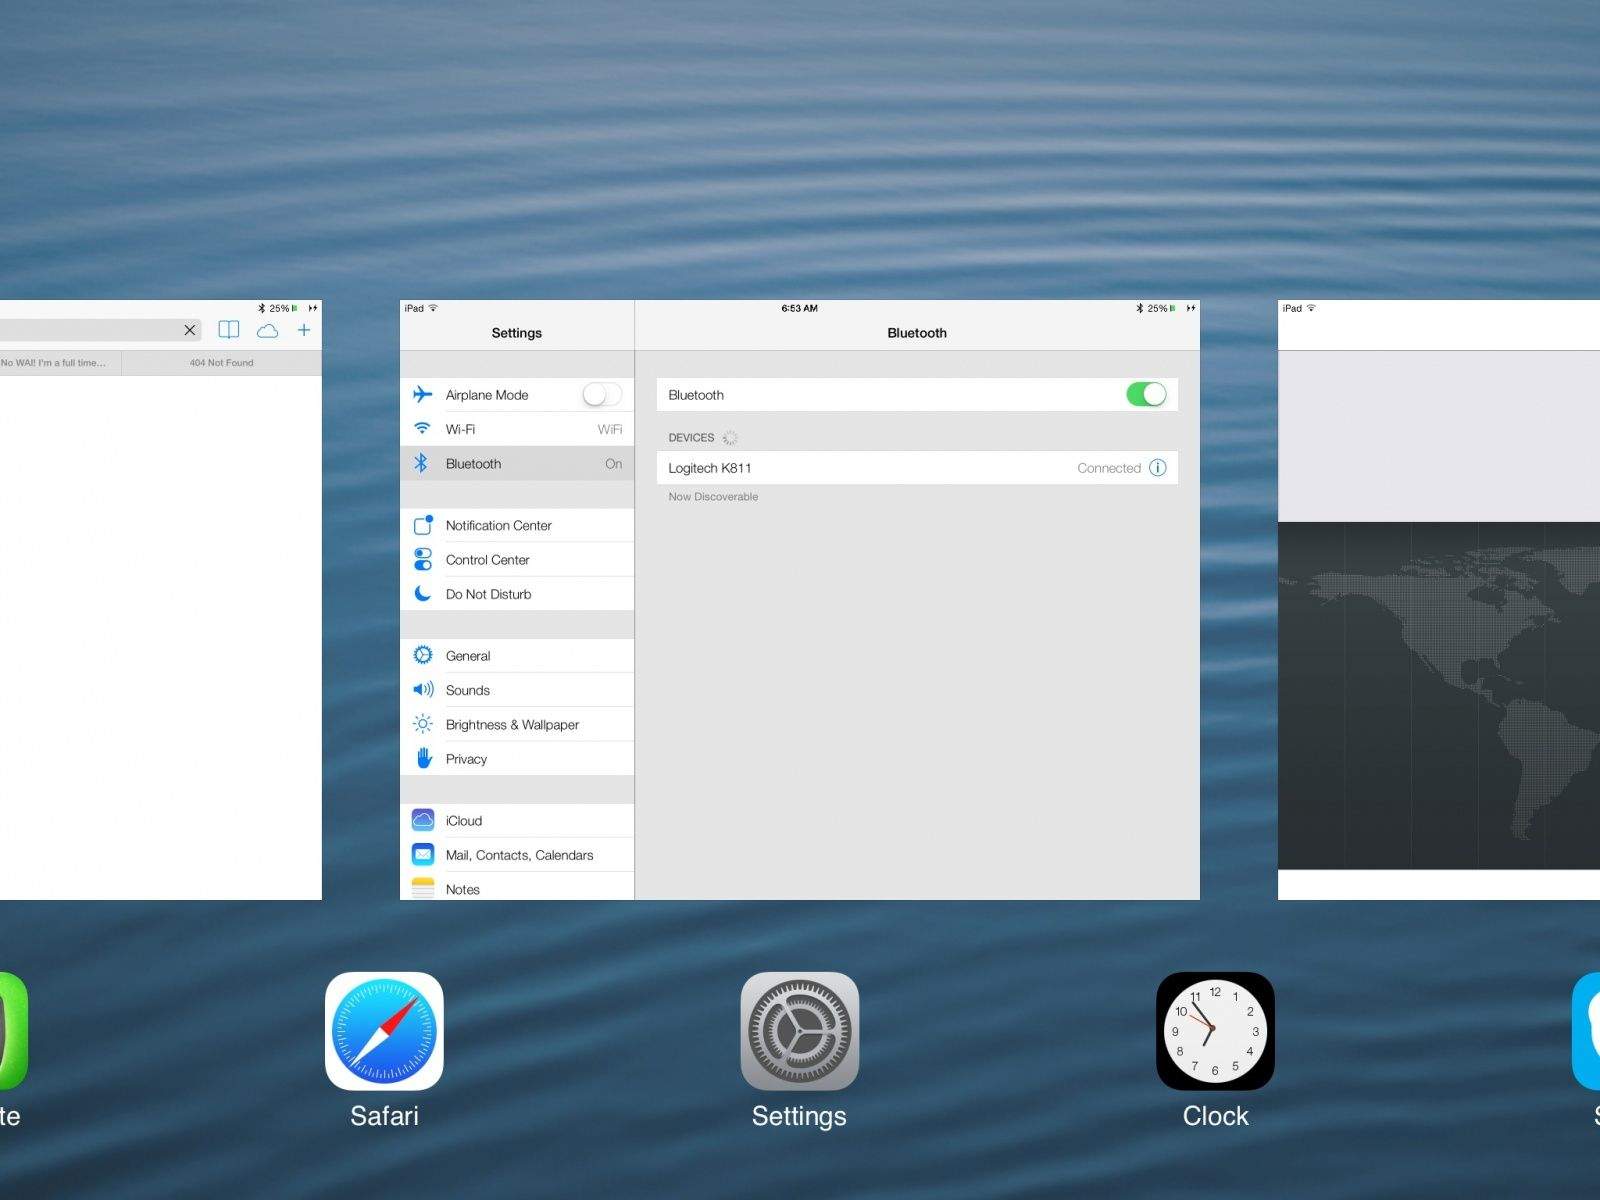The width and height of the screenshot is (1600, 1200).
Task: Switch to the 404 Not Found tab
Action: point(221,363)
